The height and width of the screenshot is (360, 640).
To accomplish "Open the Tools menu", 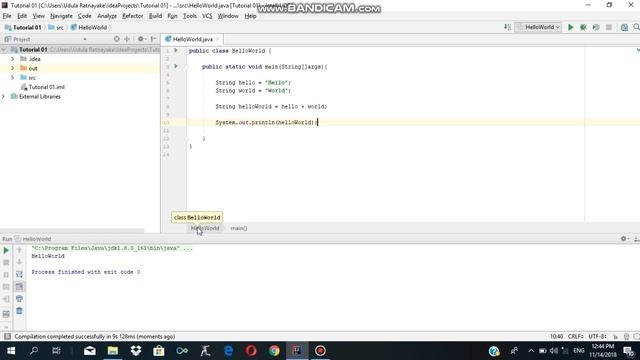I will (190, 16).
